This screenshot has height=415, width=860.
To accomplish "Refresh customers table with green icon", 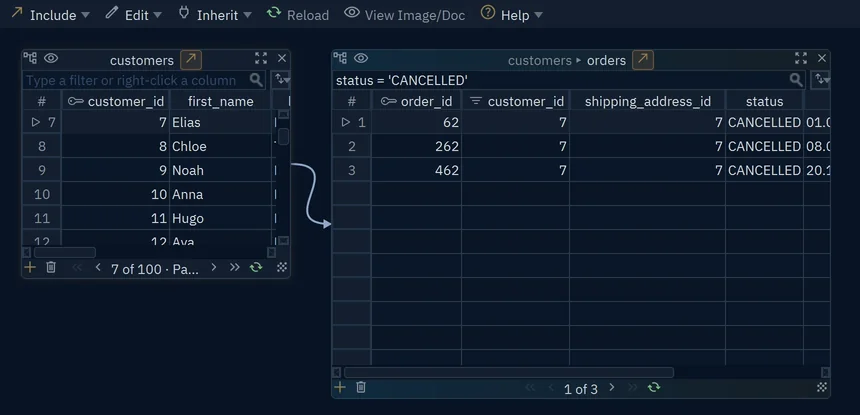I will 256,268.
